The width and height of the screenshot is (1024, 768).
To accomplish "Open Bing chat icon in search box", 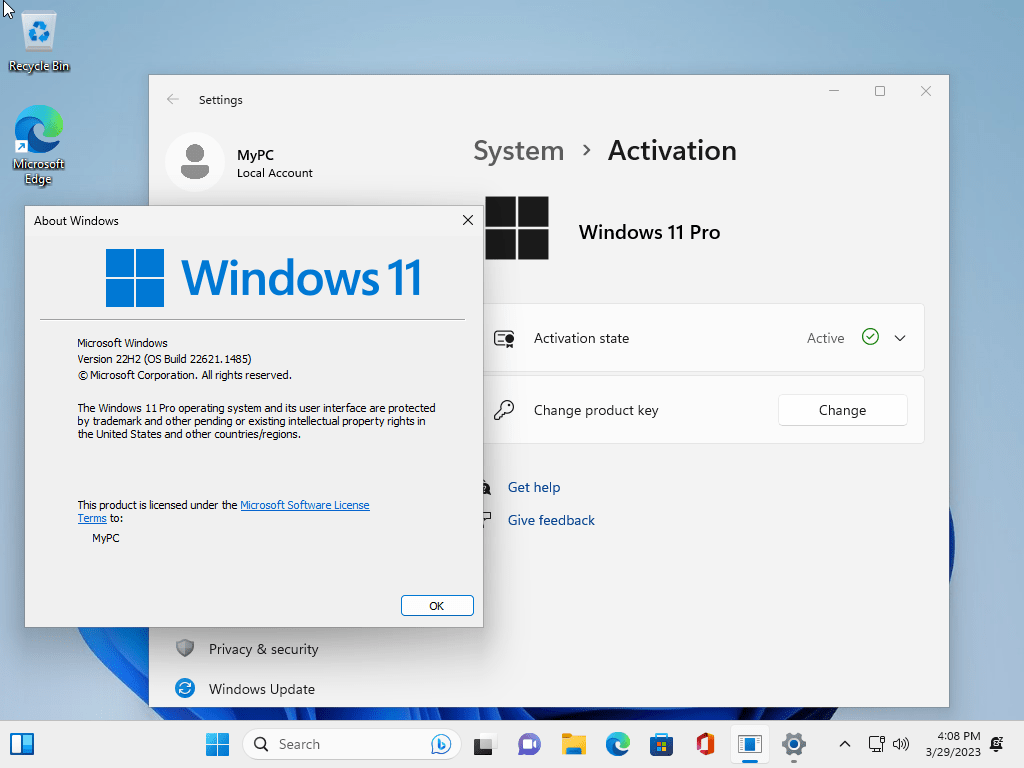I will [441, 744].
